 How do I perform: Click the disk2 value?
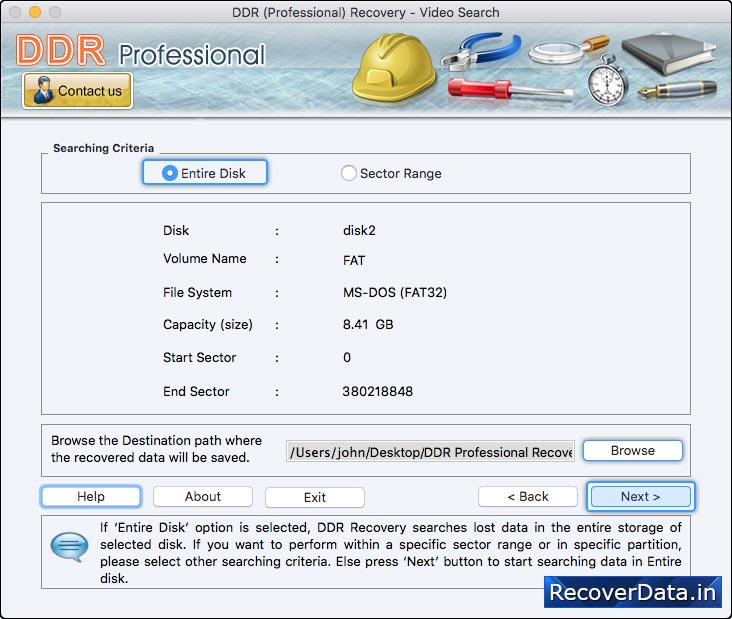(359, 231)
